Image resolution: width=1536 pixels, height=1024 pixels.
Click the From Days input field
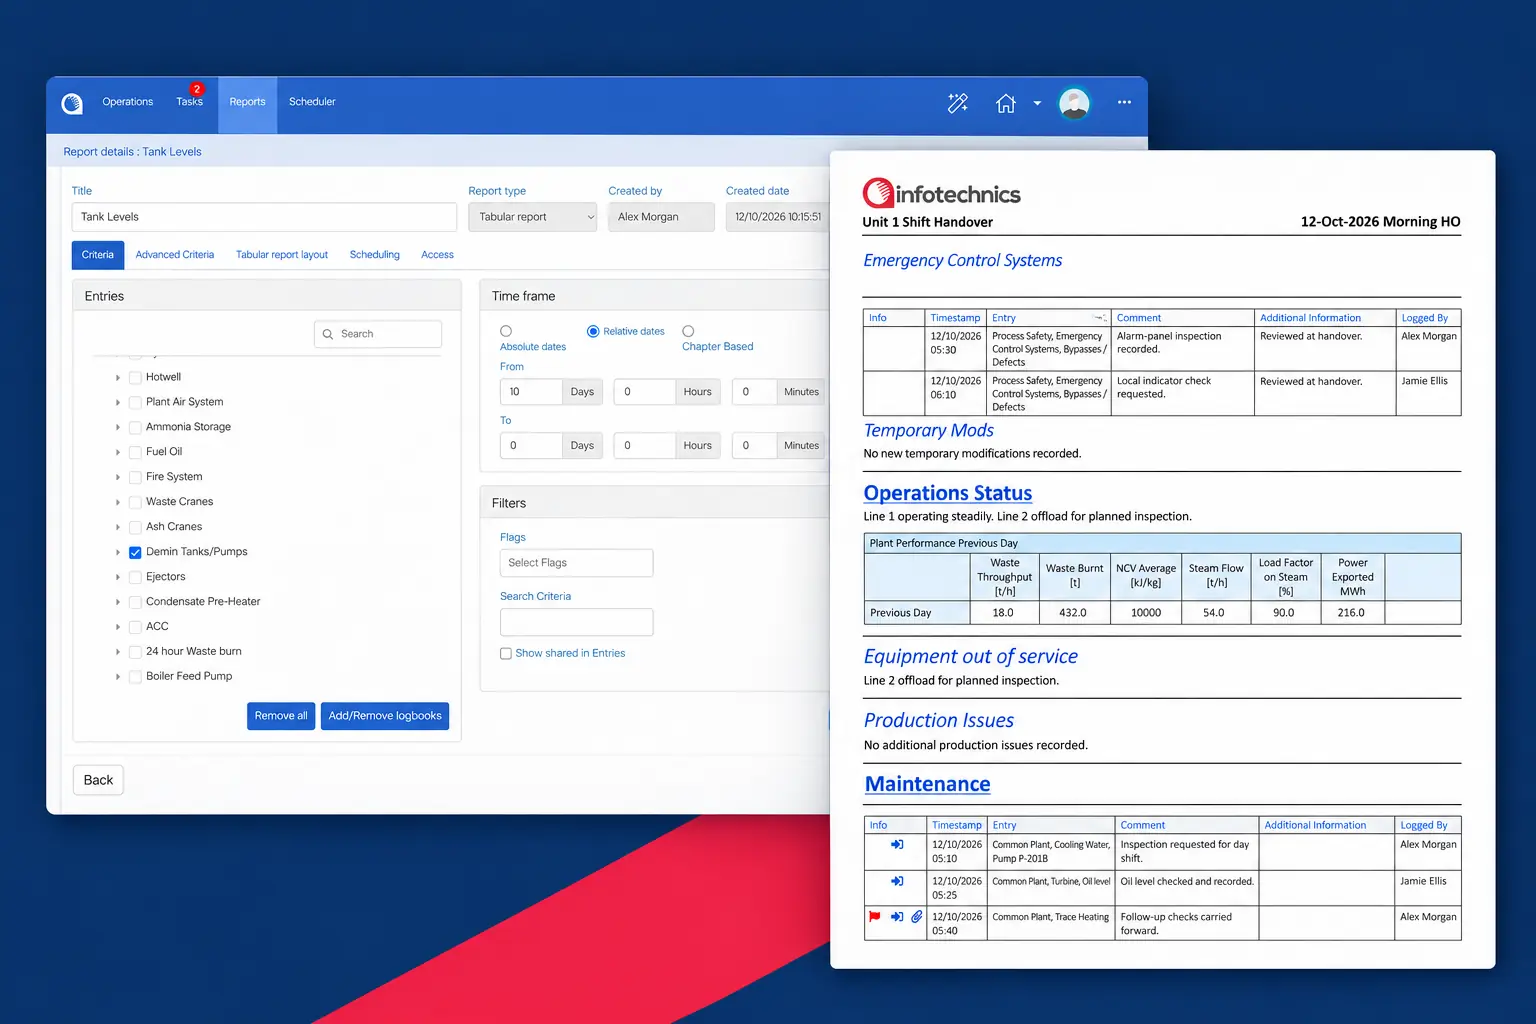tap(531, 392)
